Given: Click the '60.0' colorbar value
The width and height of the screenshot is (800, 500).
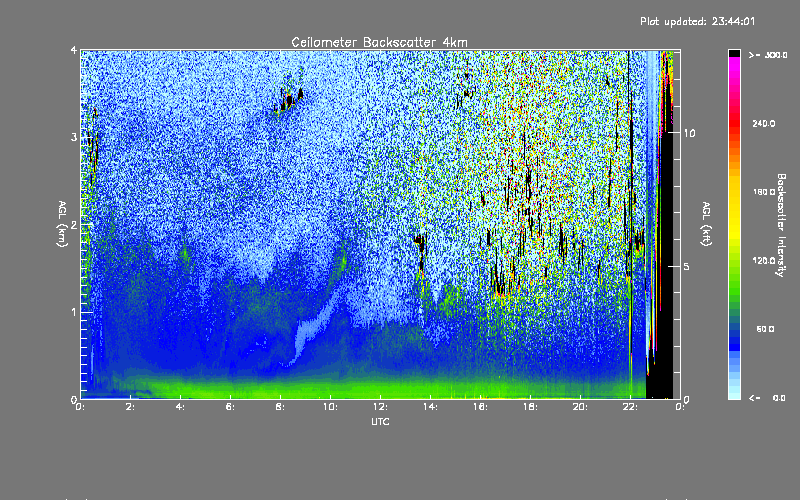Looking at the screenshot, I should 765,329.
